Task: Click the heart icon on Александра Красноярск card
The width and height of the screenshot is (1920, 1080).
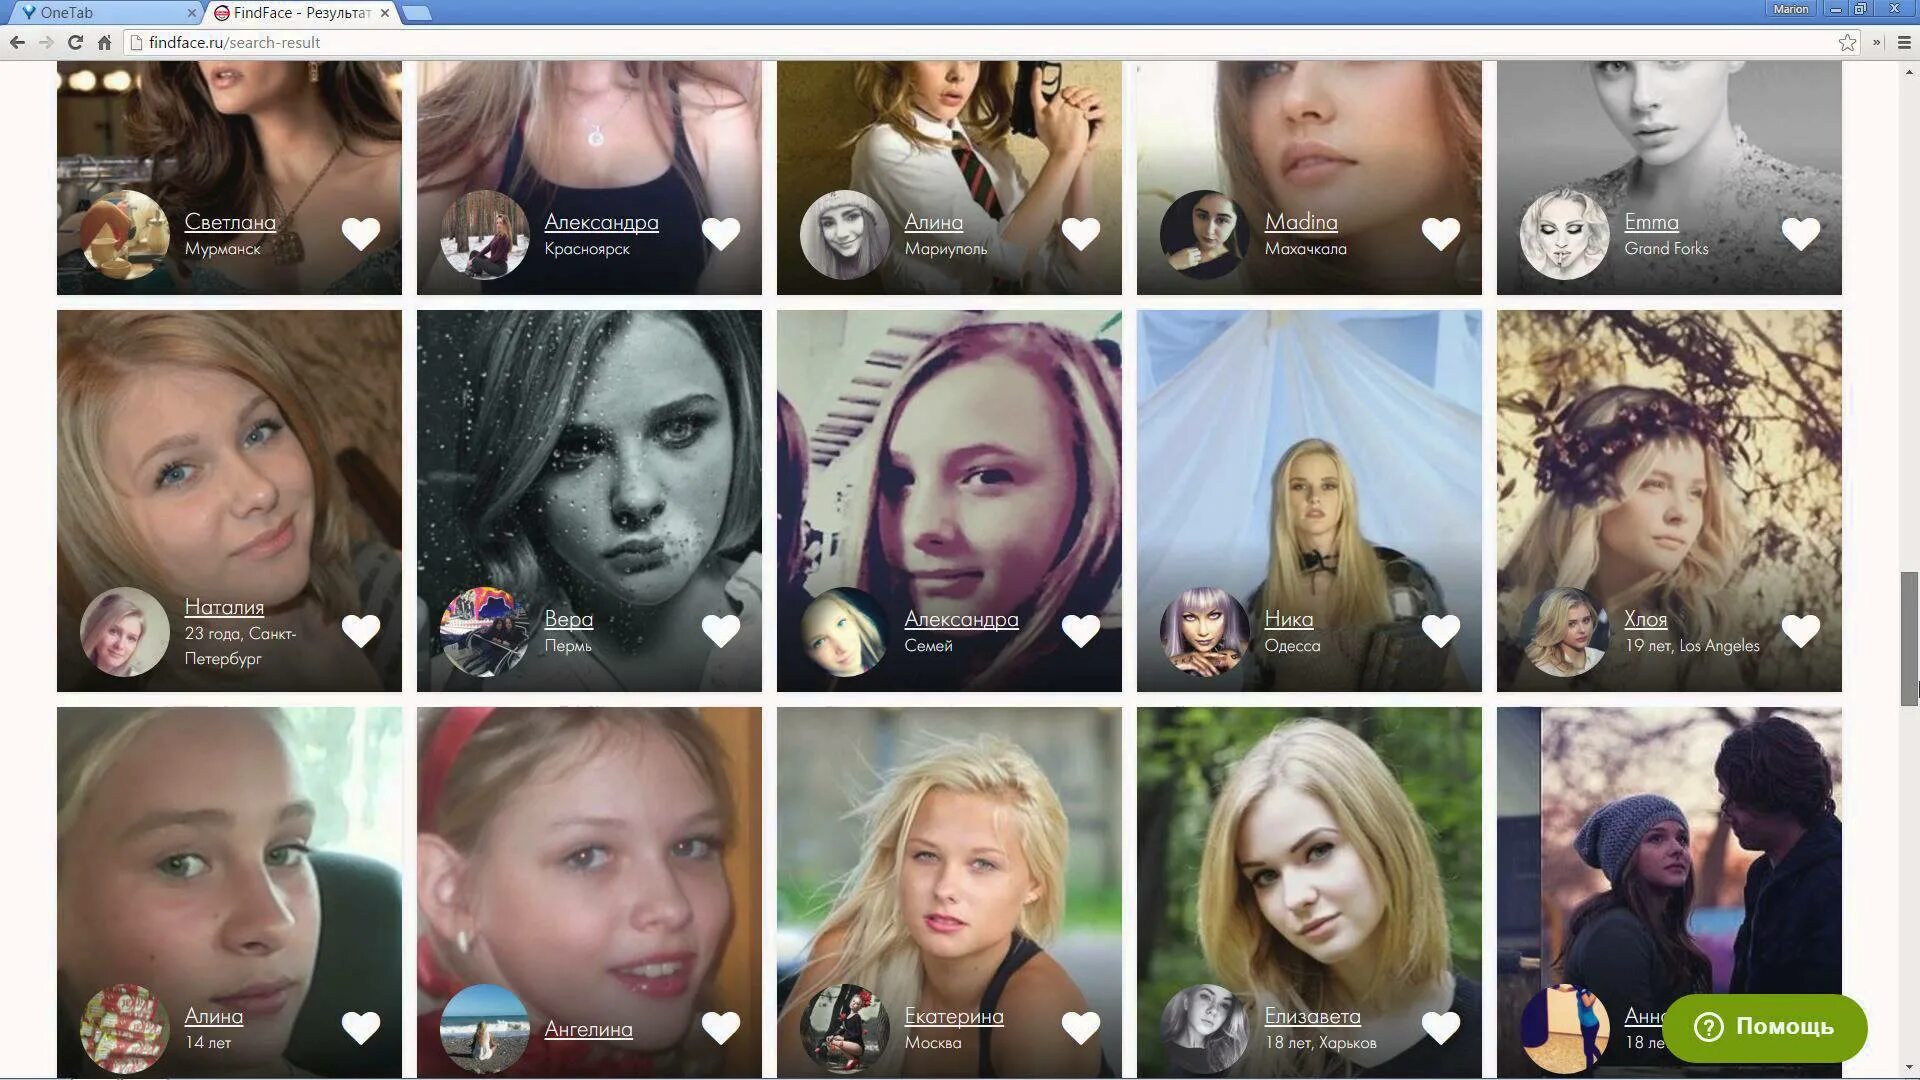Action: [x=720, y=233]
